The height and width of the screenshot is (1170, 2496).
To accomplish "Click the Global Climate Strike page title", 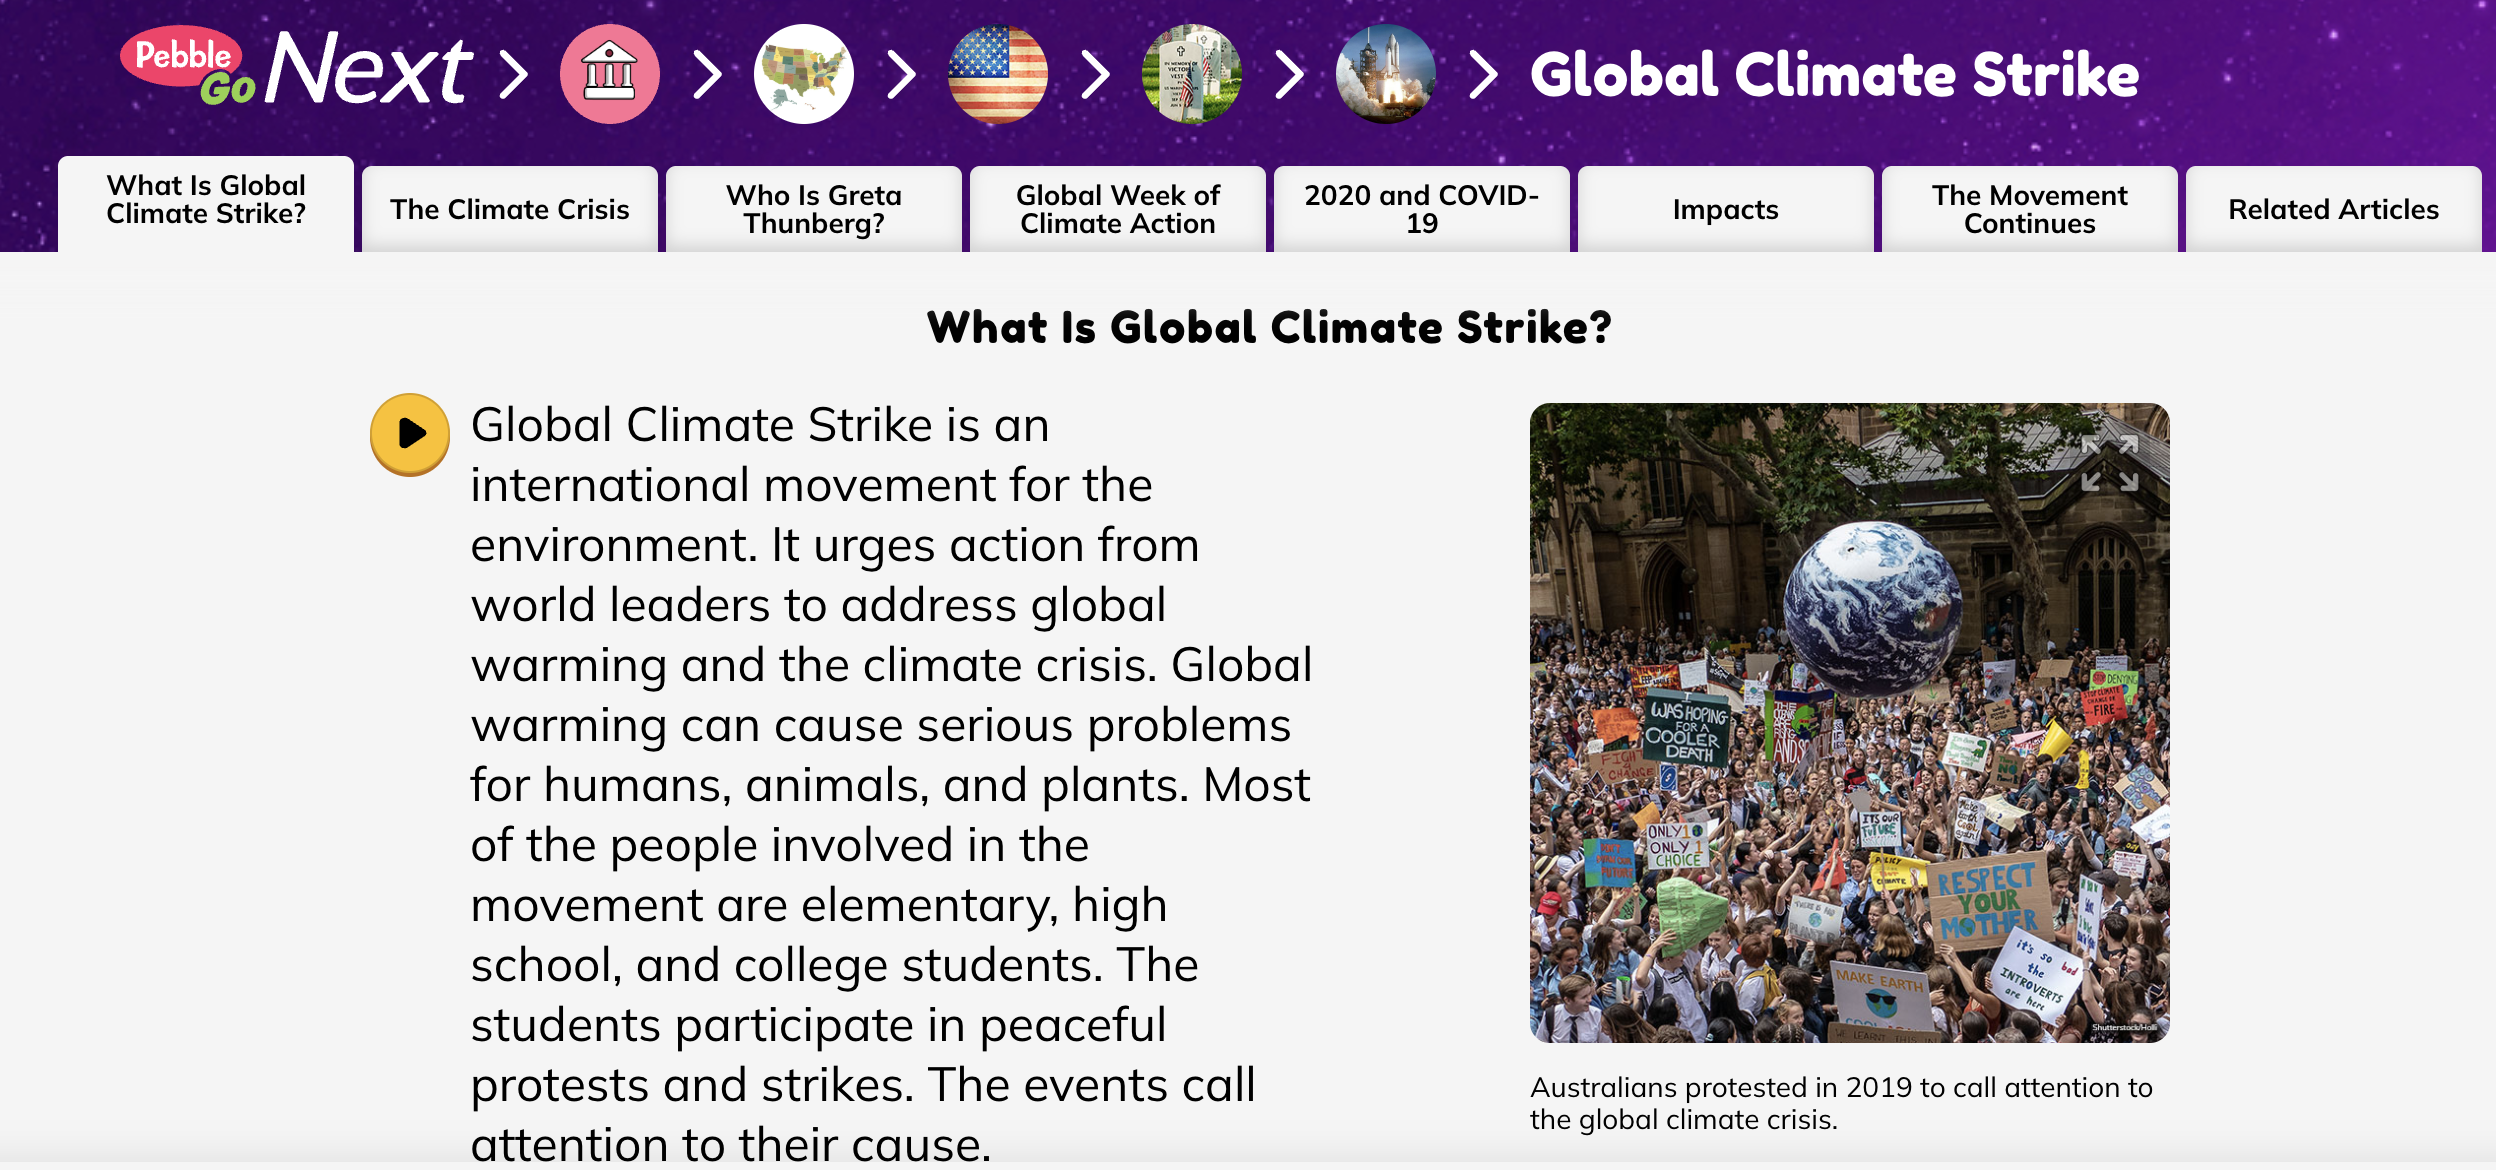I will click(x=1834, y=75).
